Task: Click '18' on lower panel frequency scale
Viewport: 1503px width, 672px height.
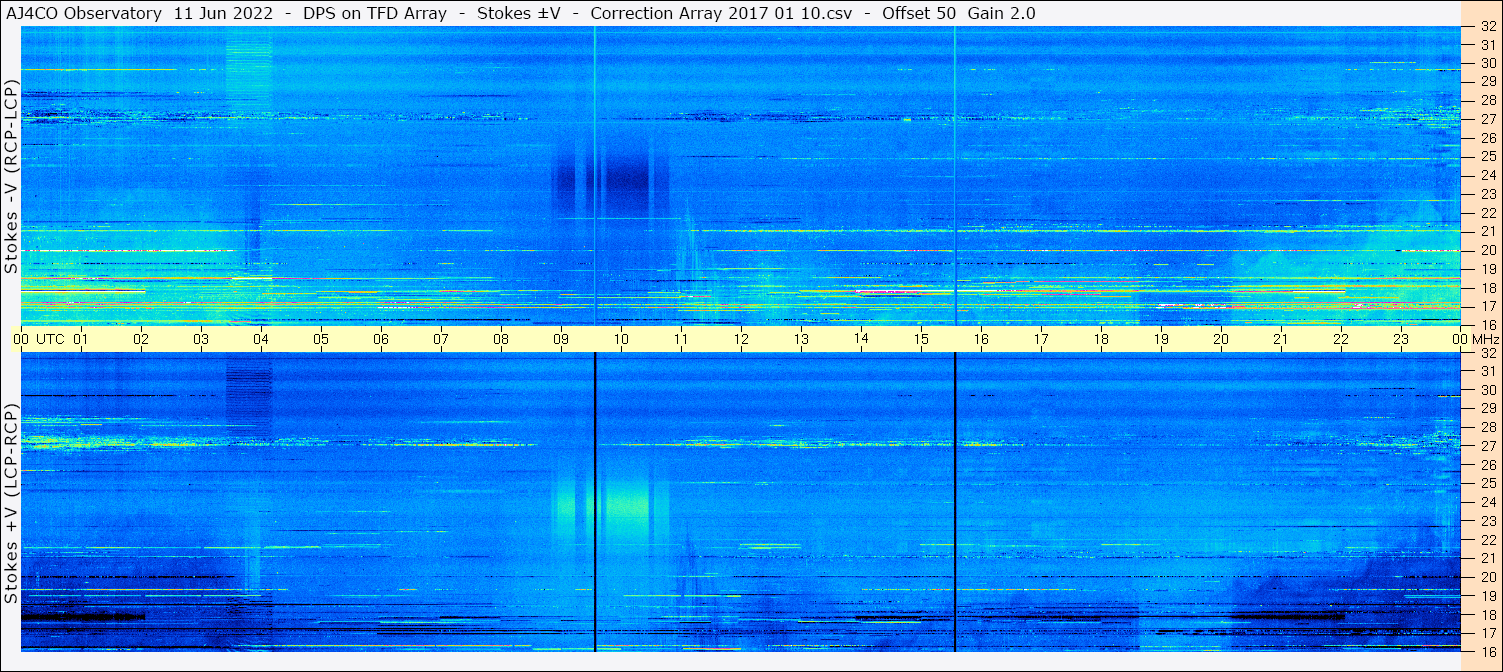Action: (x=1488, y=615)
